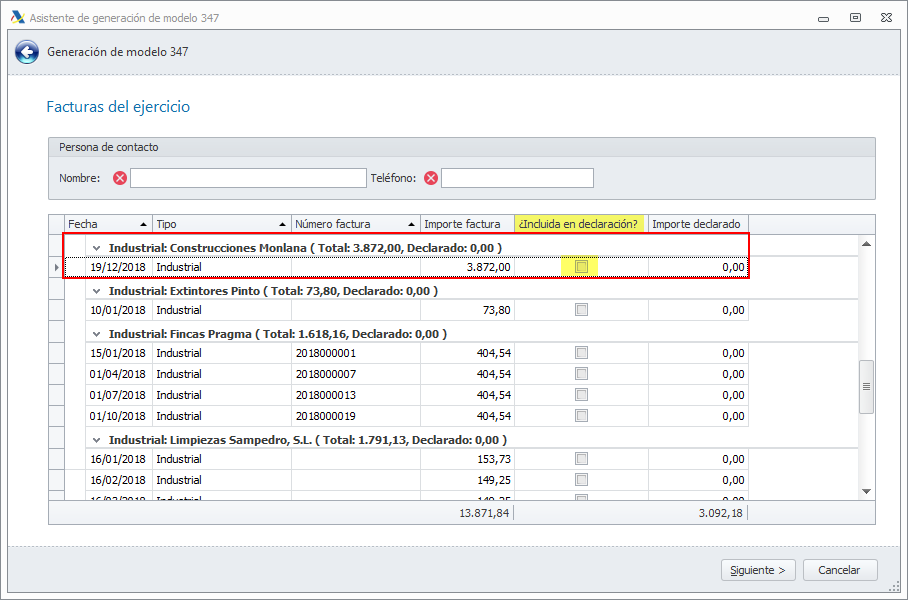Click the Número factura column sort arrow
908x600 pixels.
[411, 225]
